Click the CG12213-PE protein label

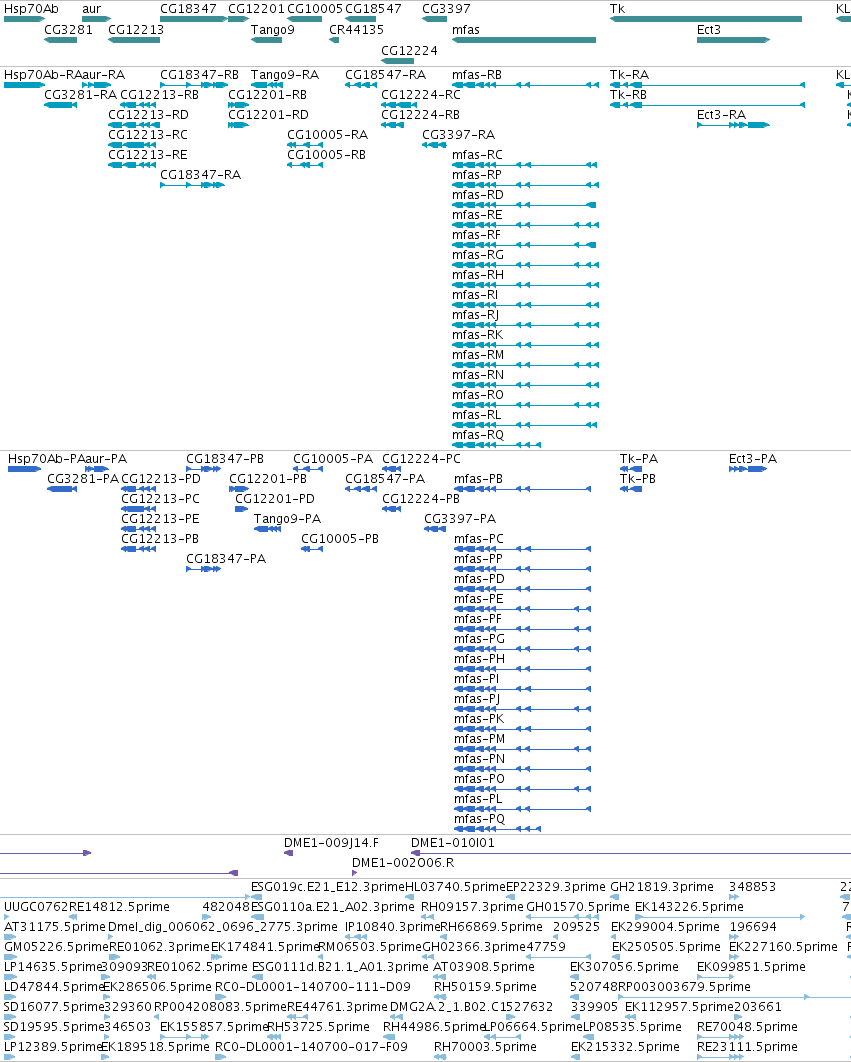coord(160,519)
